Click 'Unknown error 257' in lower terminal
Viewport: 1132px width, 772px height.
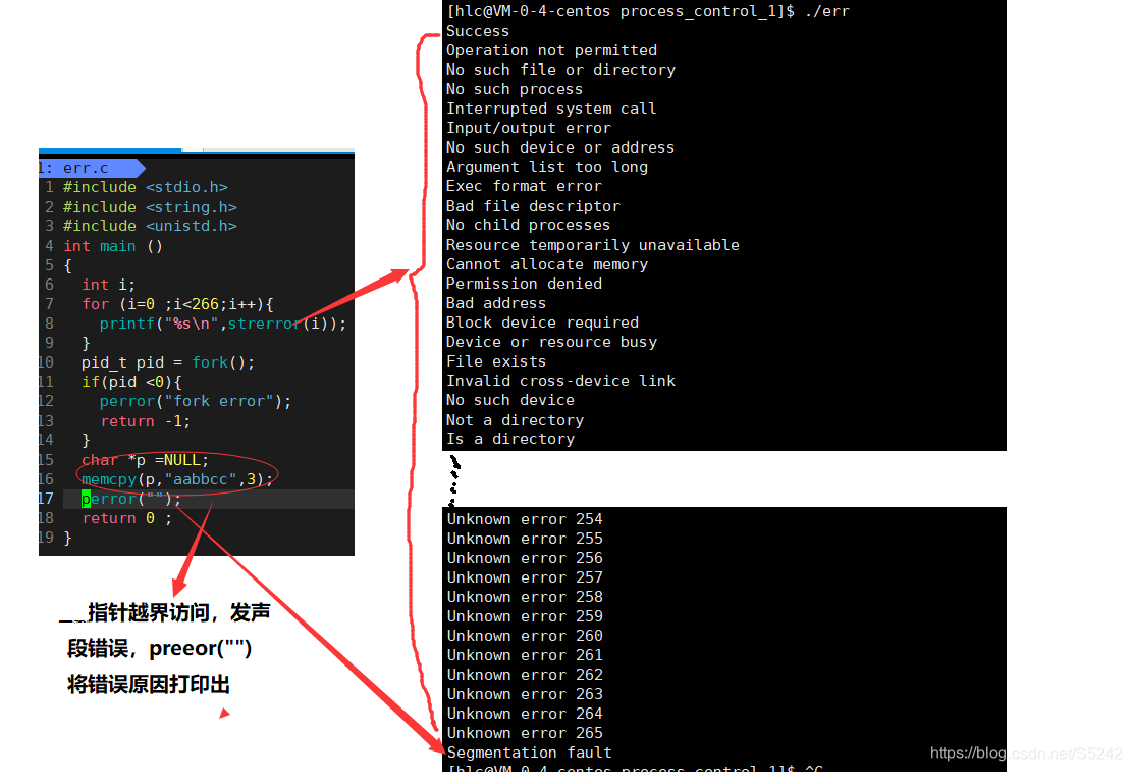[x=524, y=578]
